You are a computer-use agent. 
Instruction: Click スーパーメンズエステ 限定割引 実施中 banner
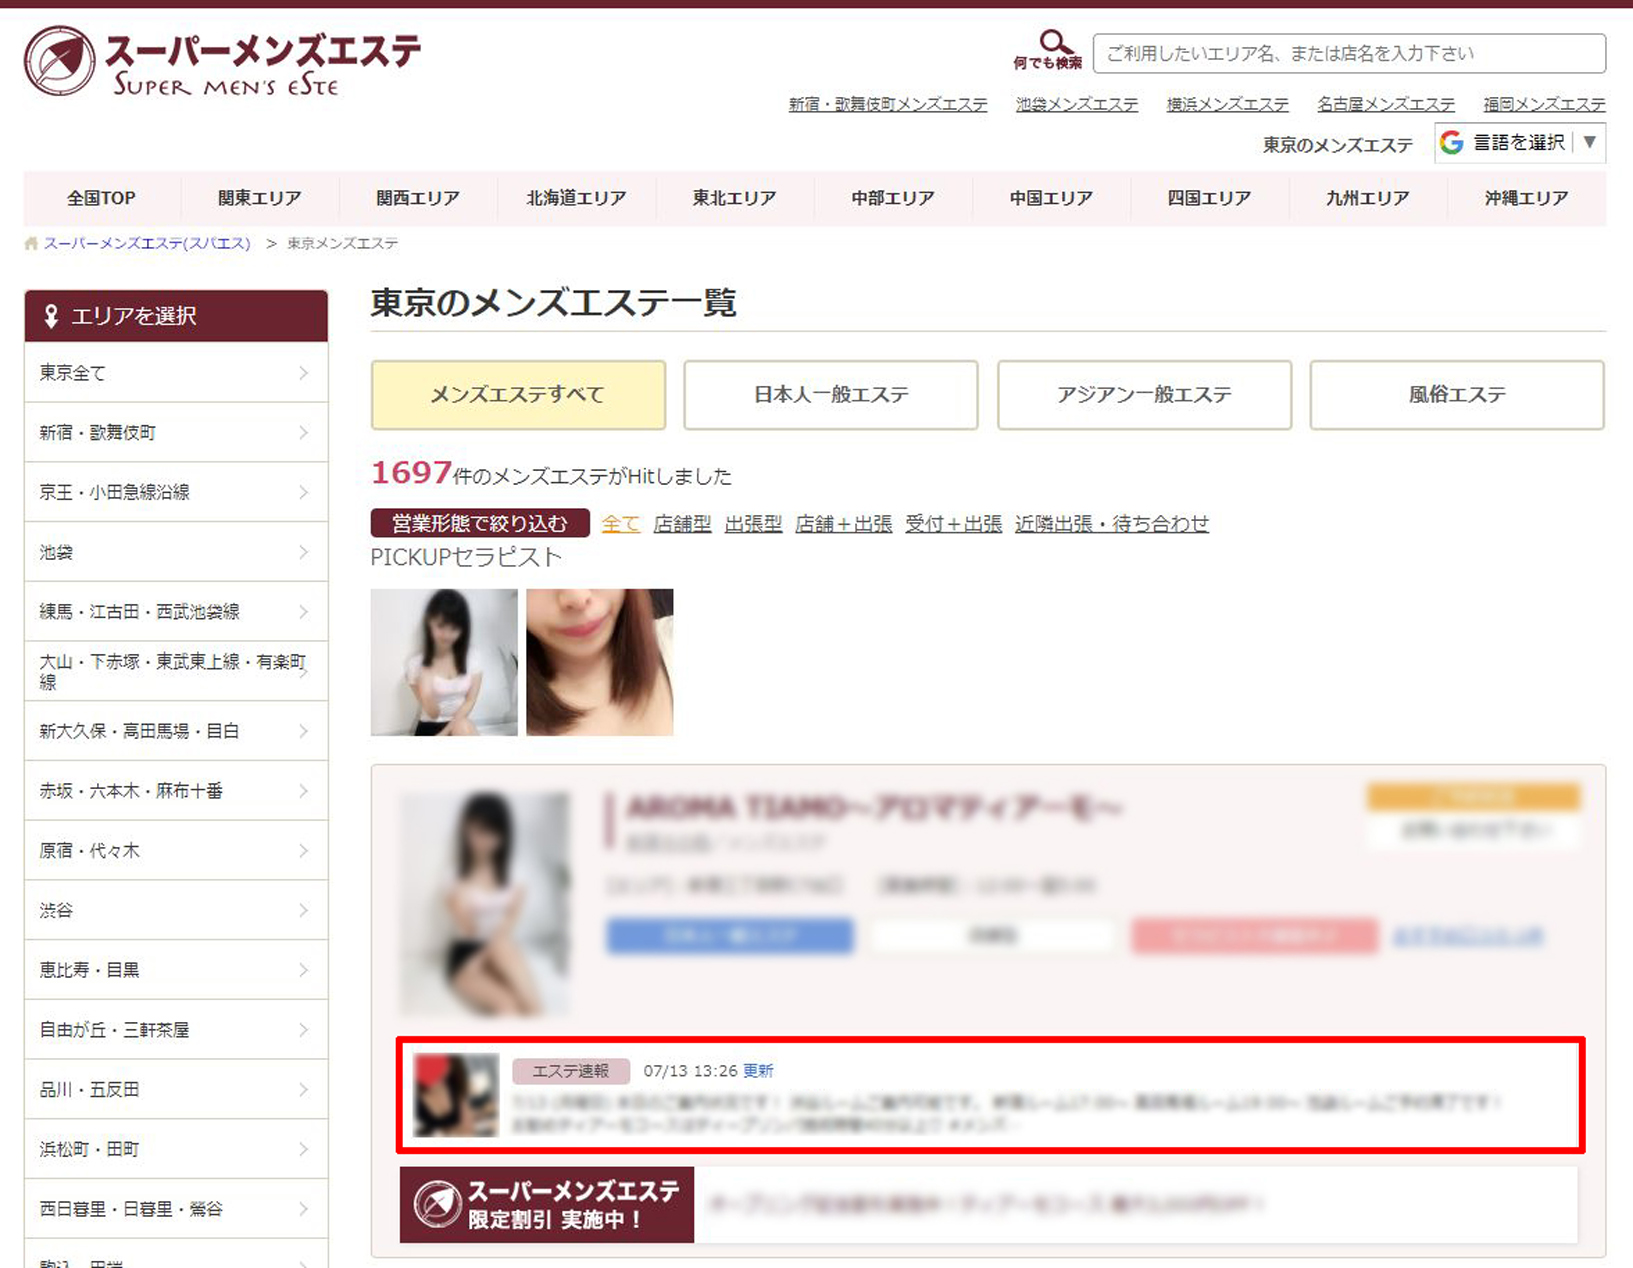click(x=547, y=1205)
